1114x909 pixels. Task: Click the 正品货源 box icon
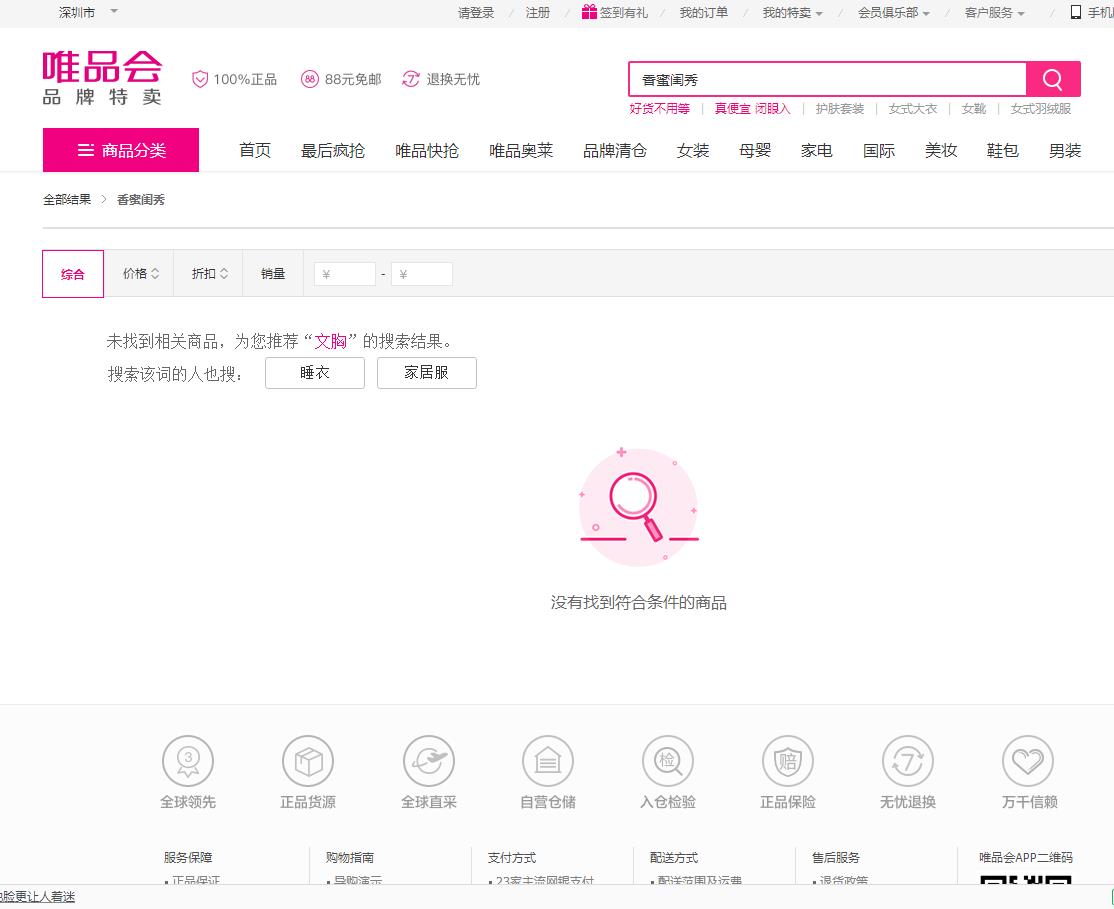coord(308,760)
